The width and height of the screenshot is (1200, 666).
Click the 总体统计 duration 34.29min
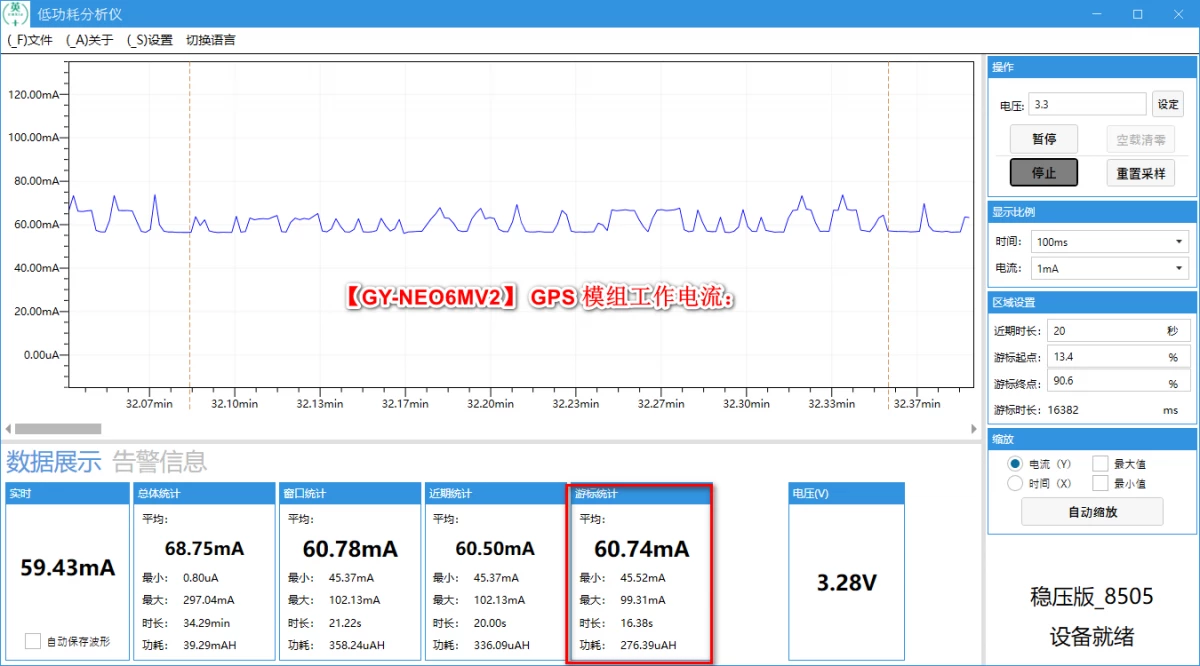click(207, 623)
